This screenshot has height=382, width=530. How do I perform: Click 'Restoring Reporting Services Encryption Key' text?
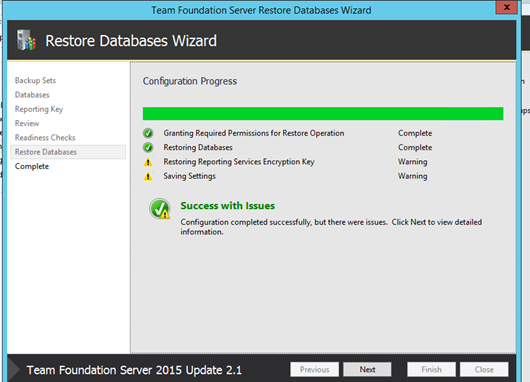[239, 162]
